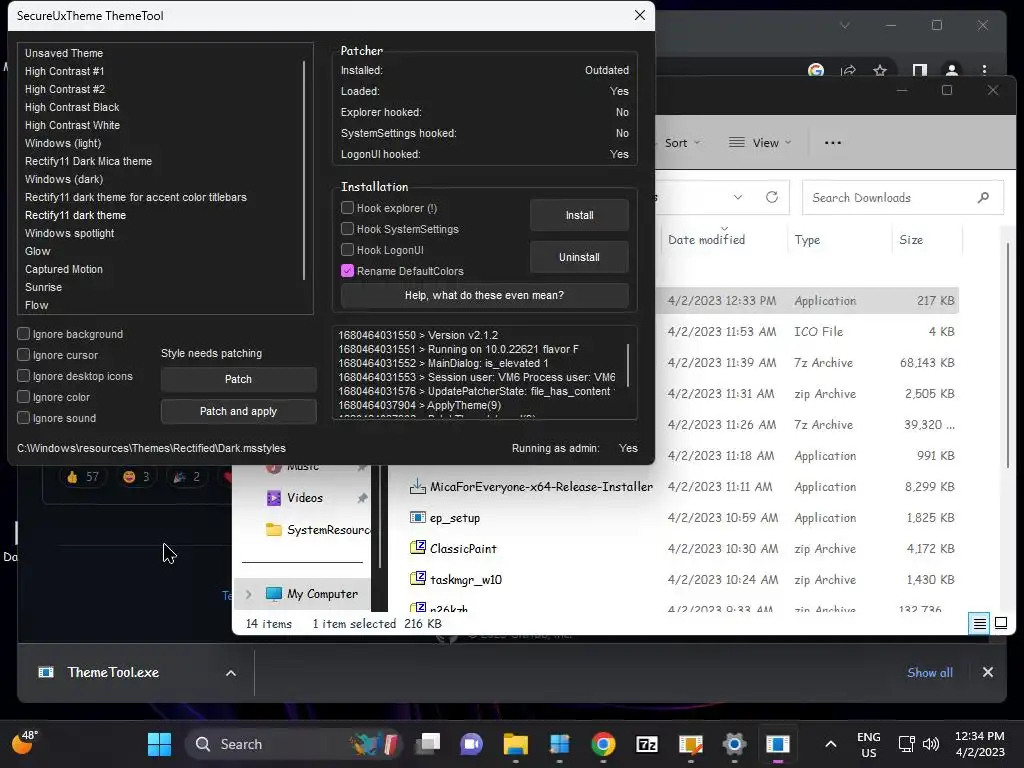Image resolution: width=1024 pixels, height=768 pixels.
Task: Select the Captured Motion theme
Action: coord(63,269)
